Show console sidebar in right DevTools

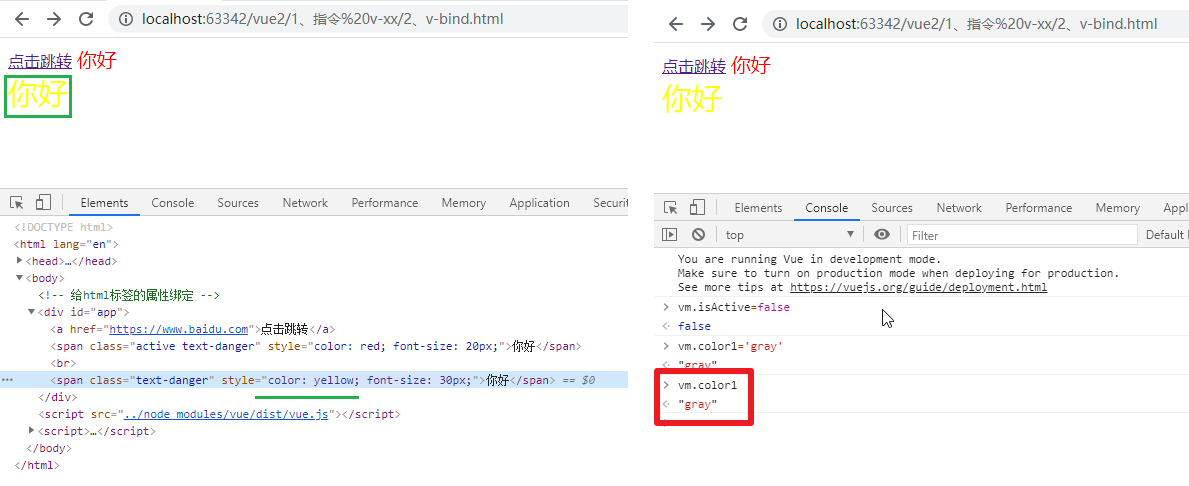[x=670, y=234]
